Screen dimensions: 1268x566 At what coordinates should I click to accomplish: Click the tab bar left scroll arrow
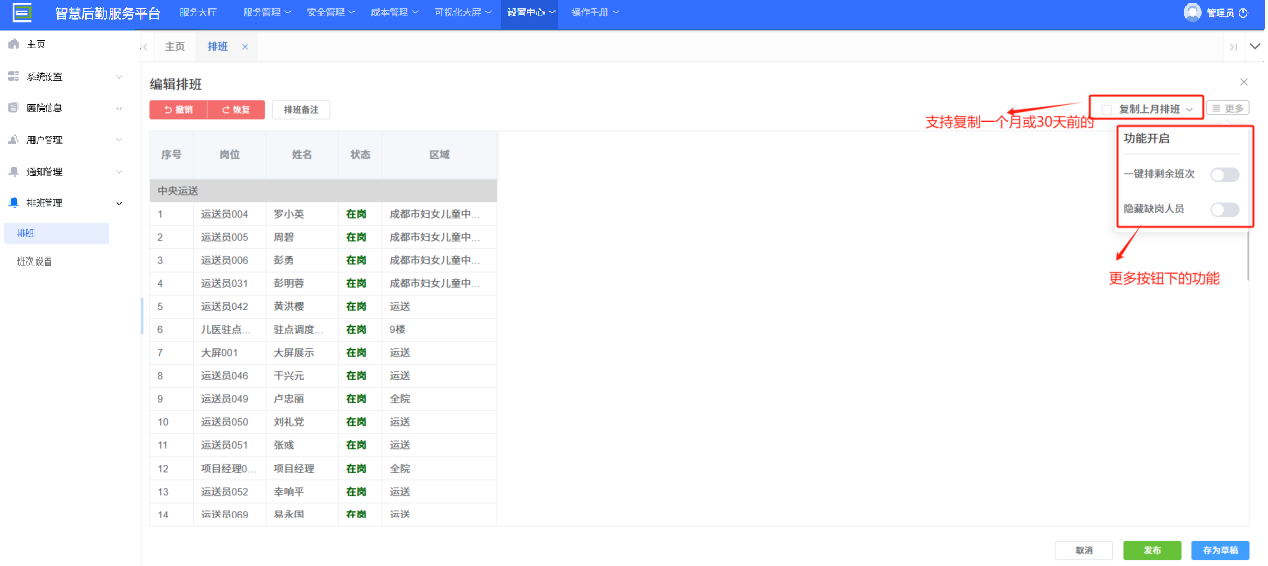(145, 47)
